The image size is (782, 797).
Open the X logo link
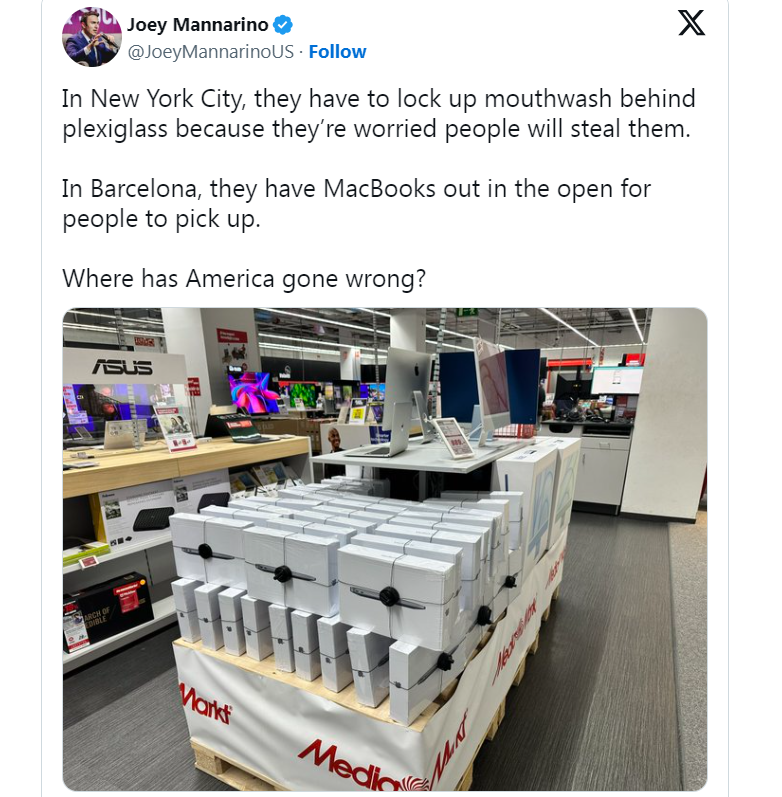691,23
